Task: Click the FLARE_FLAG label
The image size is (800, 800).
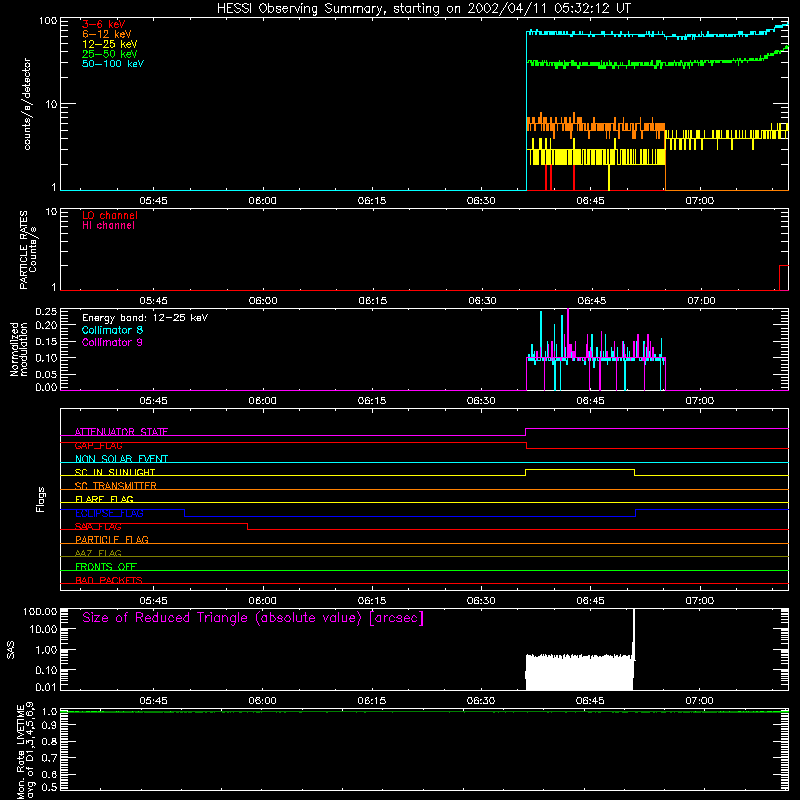Action: tap(104, 499)
